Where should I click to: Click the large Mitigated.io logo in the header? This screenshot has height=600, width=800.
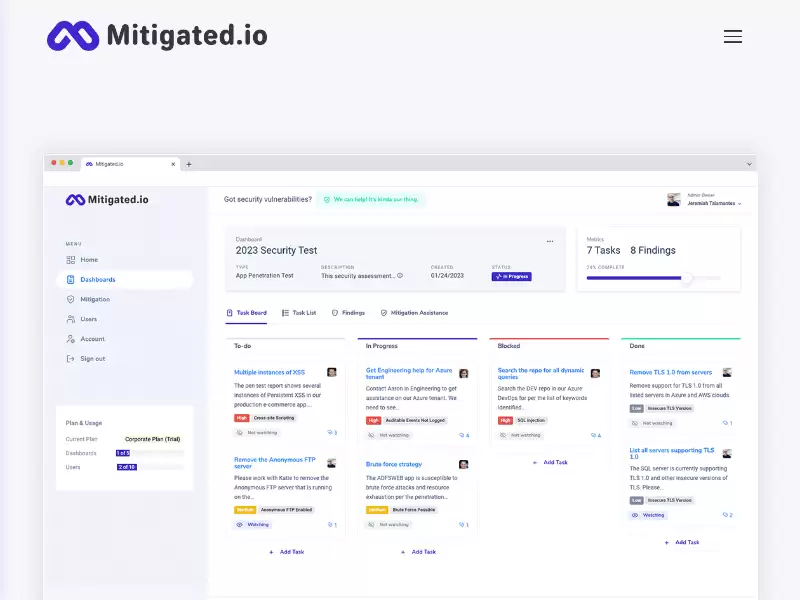157,36
